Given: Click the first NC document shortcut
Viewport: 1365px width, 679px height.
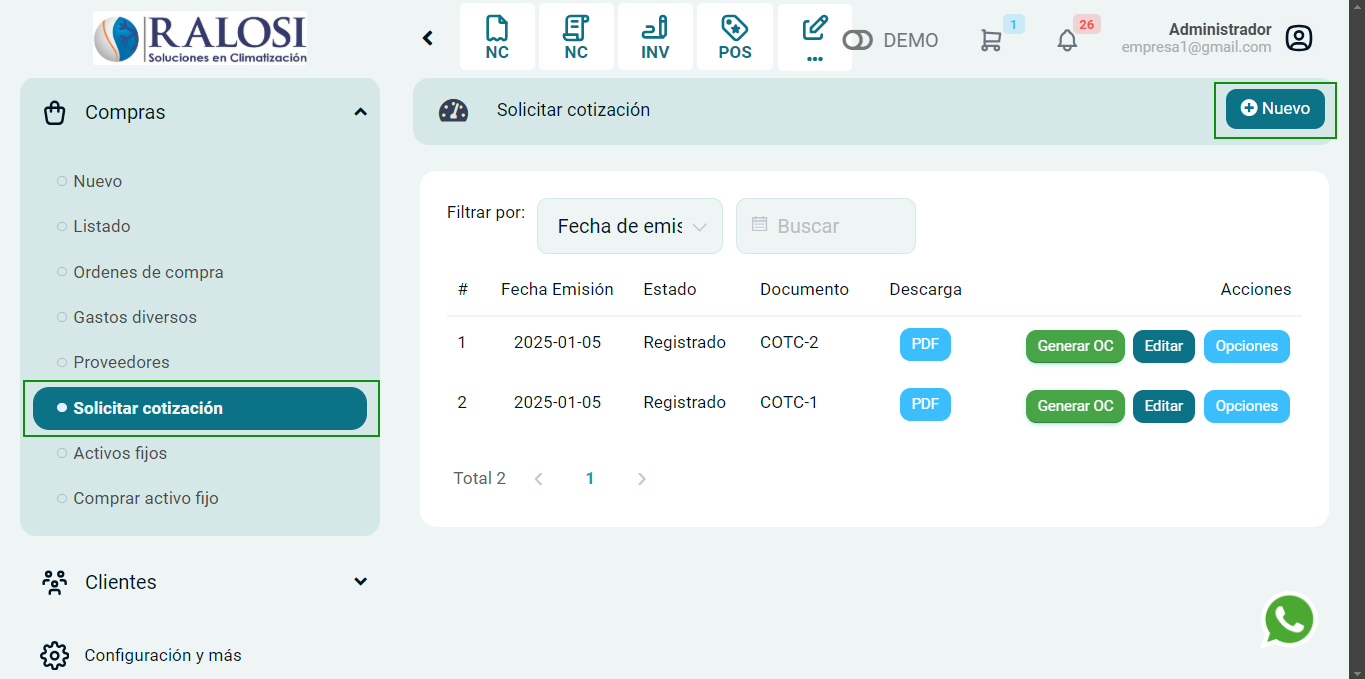Looking at the screenshot, I should tap(497, 37).
